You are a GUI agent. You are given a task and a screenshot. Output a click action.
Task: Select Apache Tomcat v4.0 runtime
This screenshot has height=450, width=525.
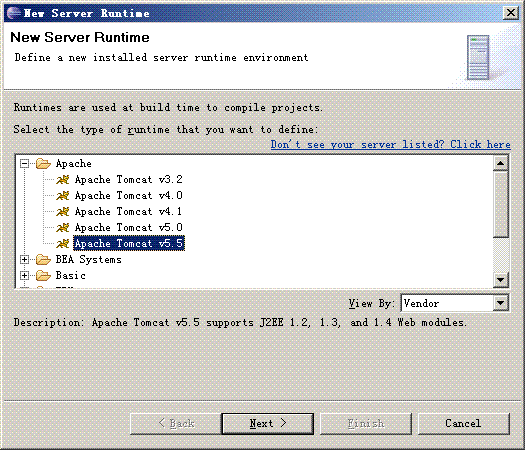point(129,196)
